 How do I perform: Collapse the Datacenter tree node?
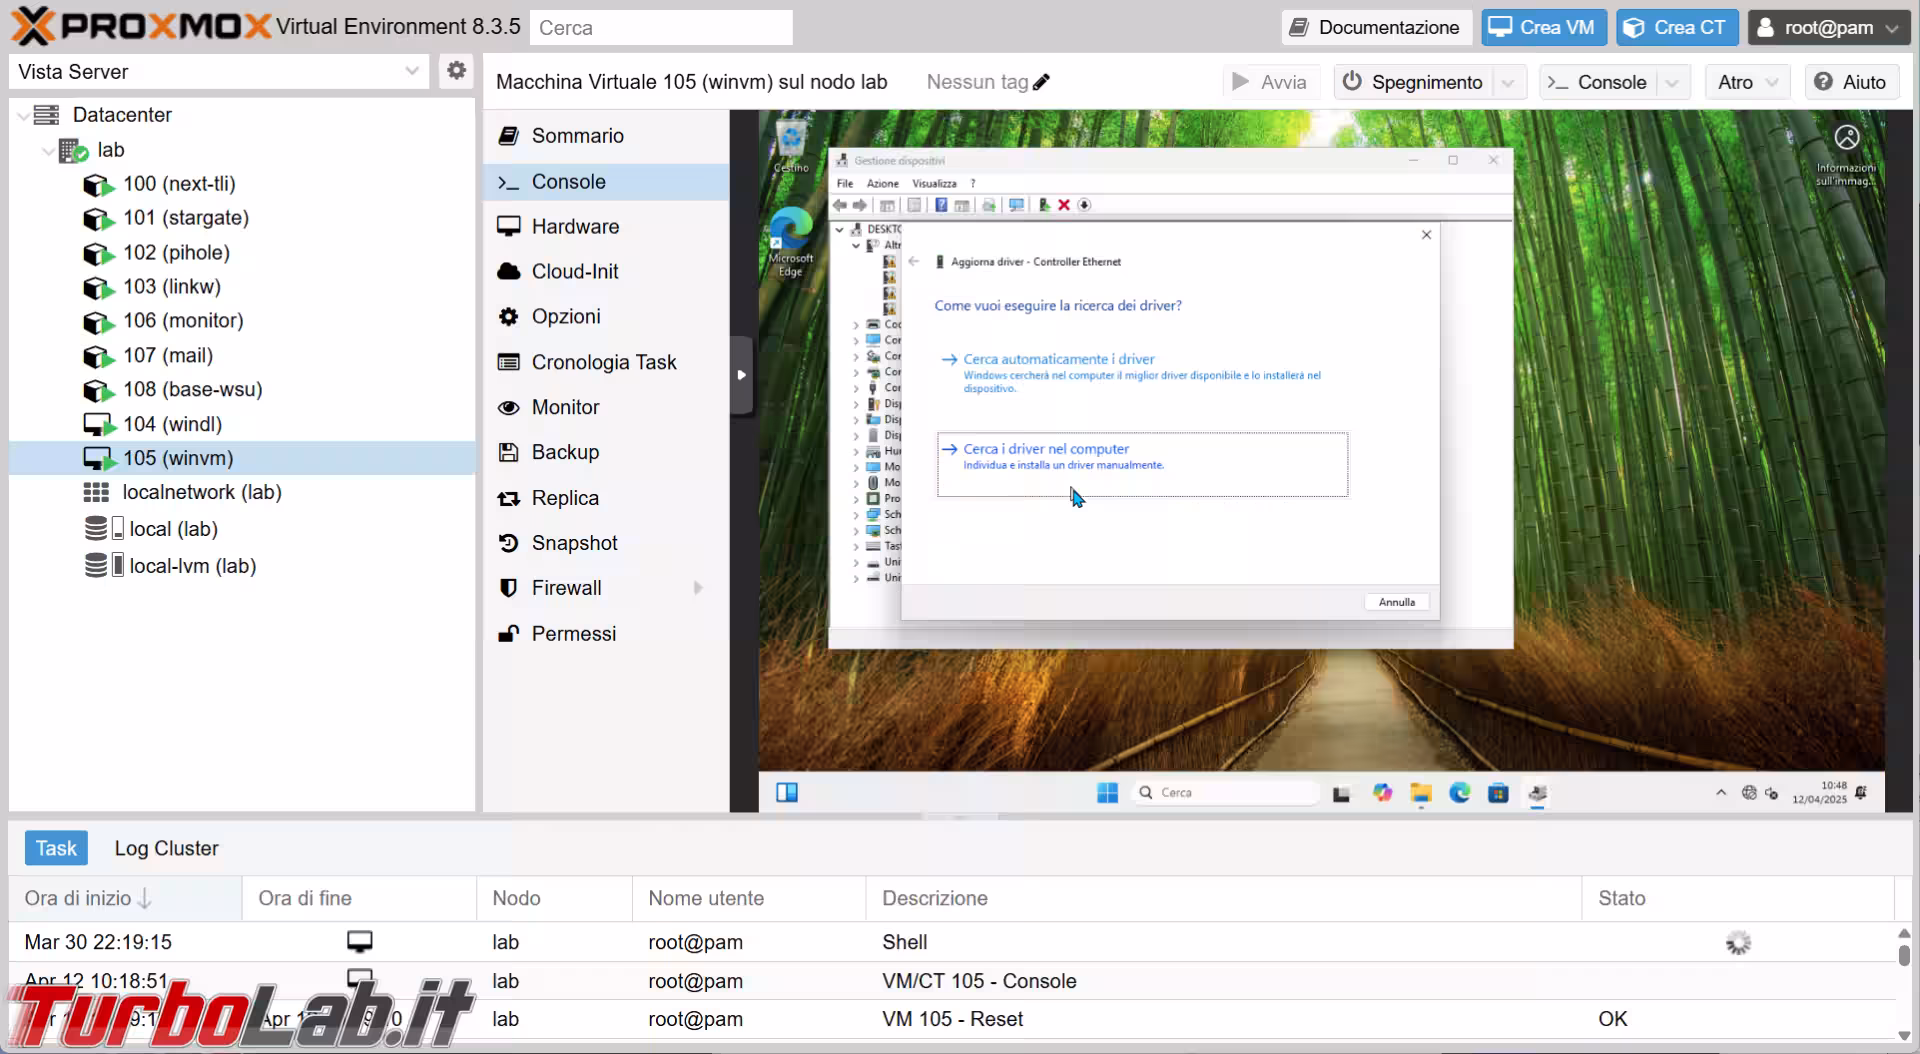23,116
